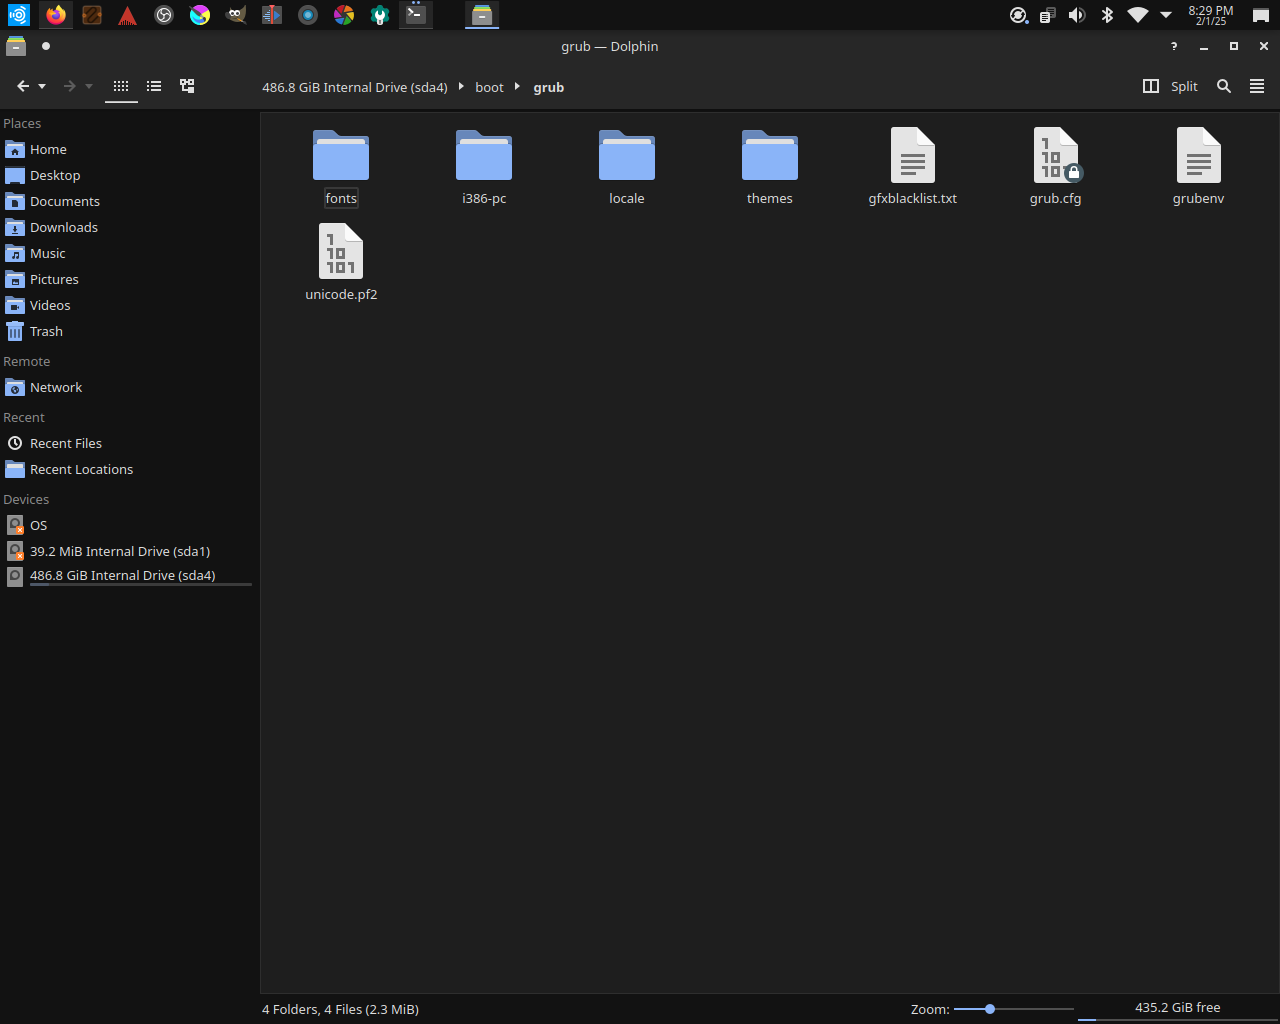The height and width of the screenshot is (1024, 1280).
Task: Click the Search magnifier icon
Action: (1223, 87)
